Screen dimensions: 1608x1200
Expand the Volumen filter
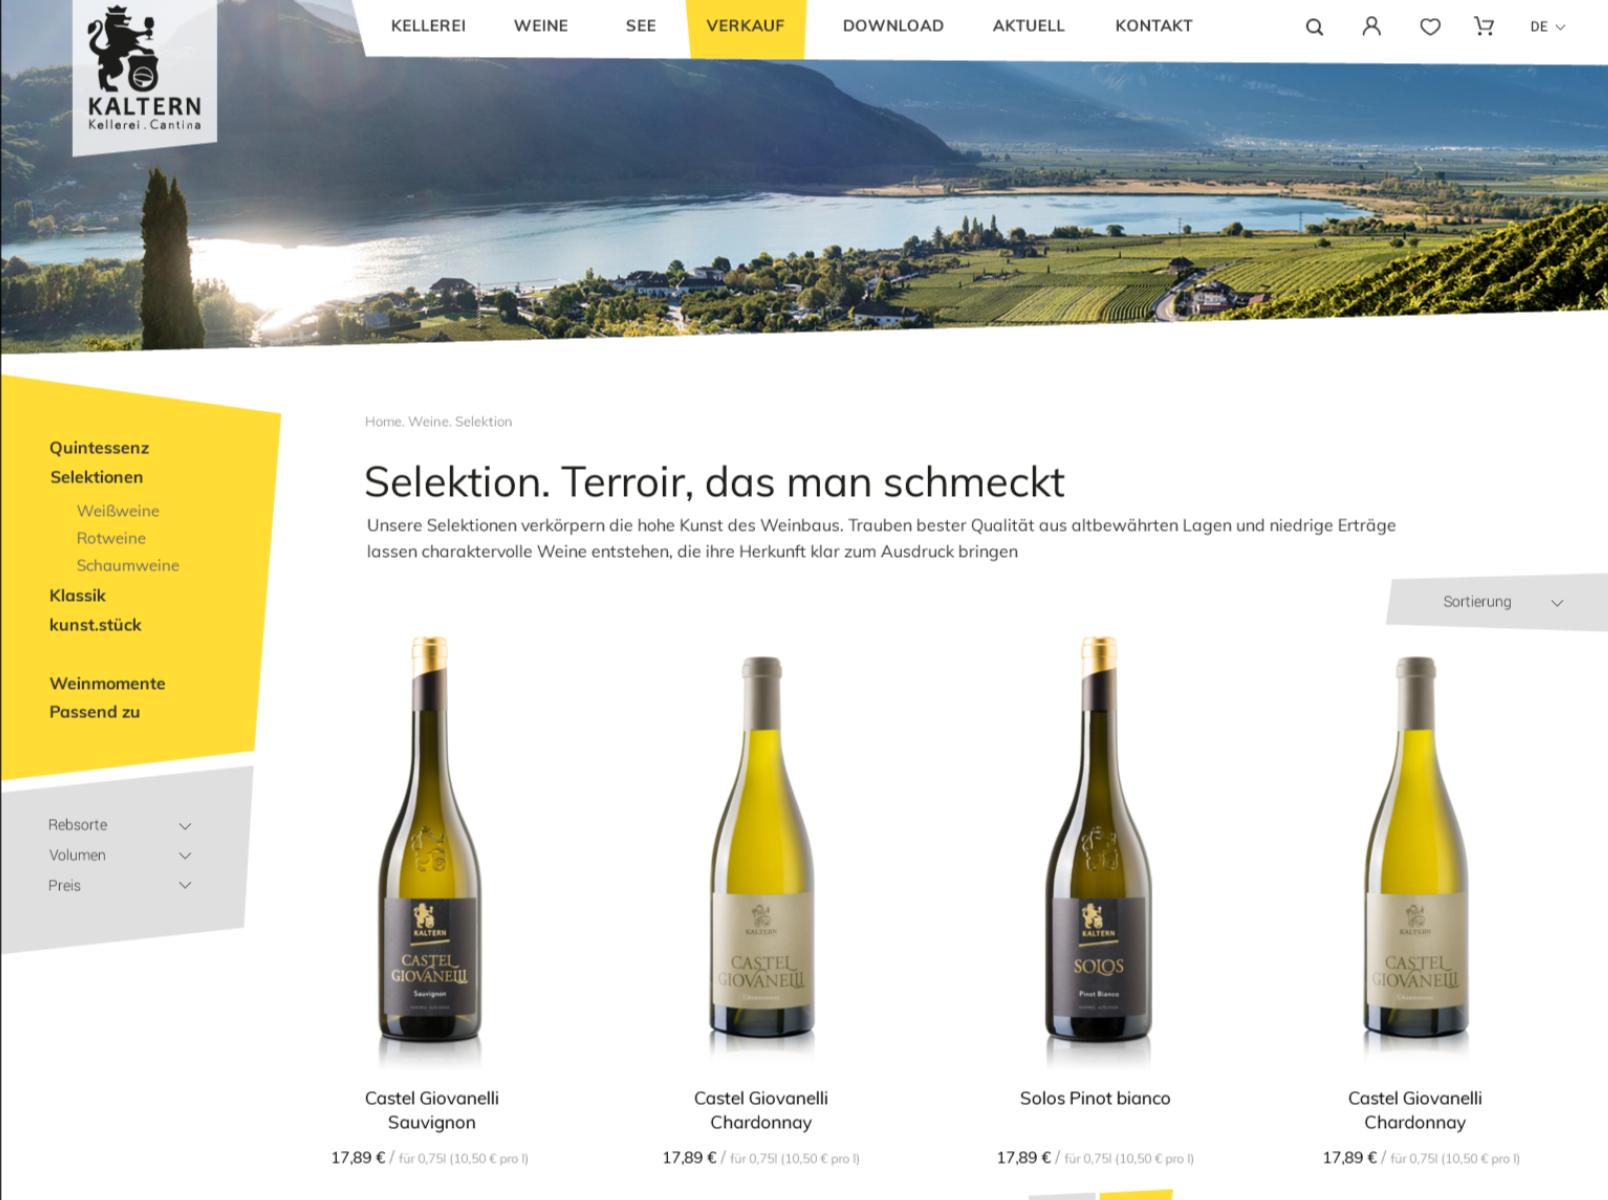click(119, 855)
